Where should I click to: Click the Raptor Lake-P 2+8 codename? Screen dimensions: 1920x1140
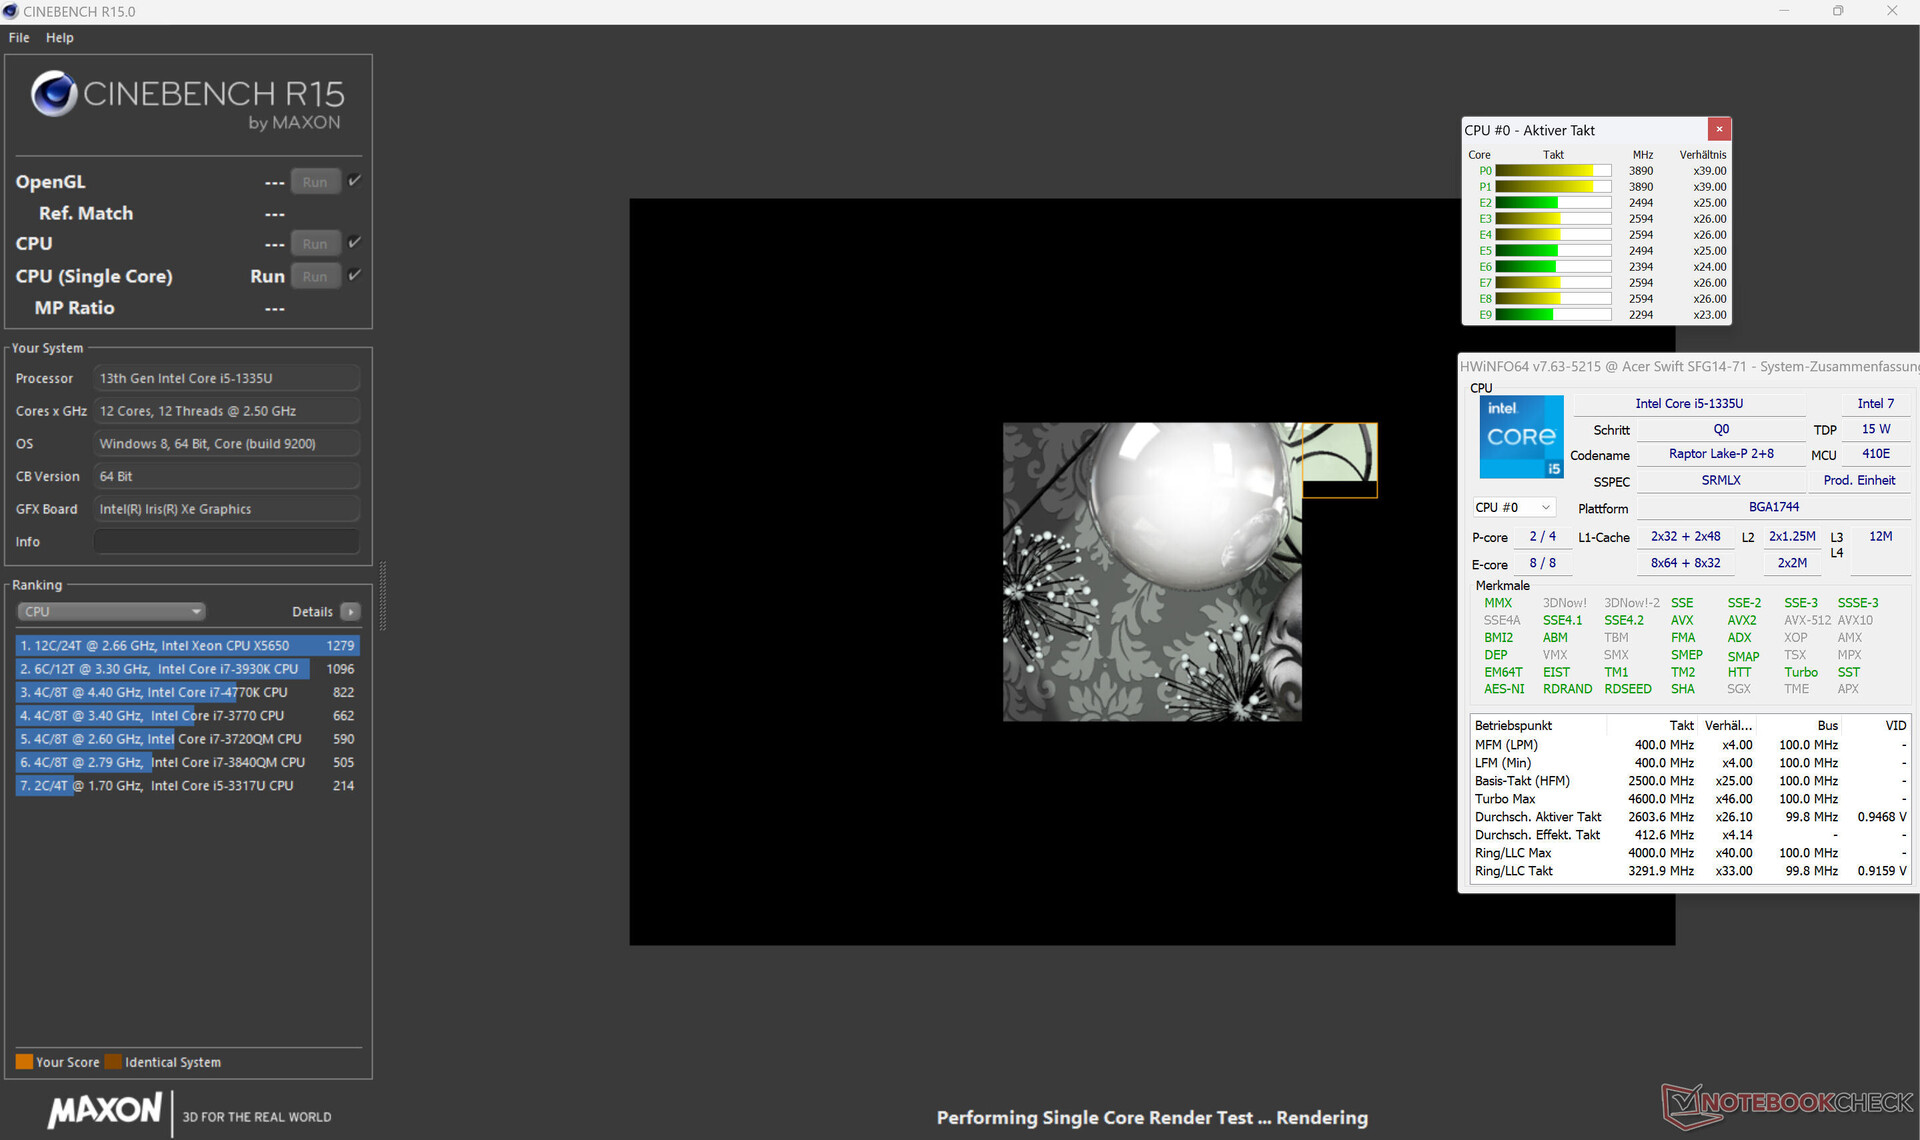point(1721,454)
